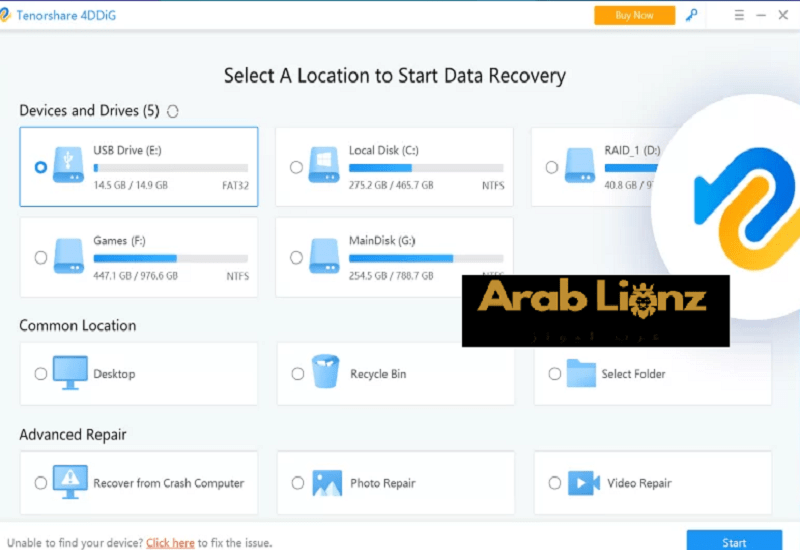Click the USB Drive (E:) usage bar
The width and height of the screenshot is (800, 550).
tap(171, 168)
